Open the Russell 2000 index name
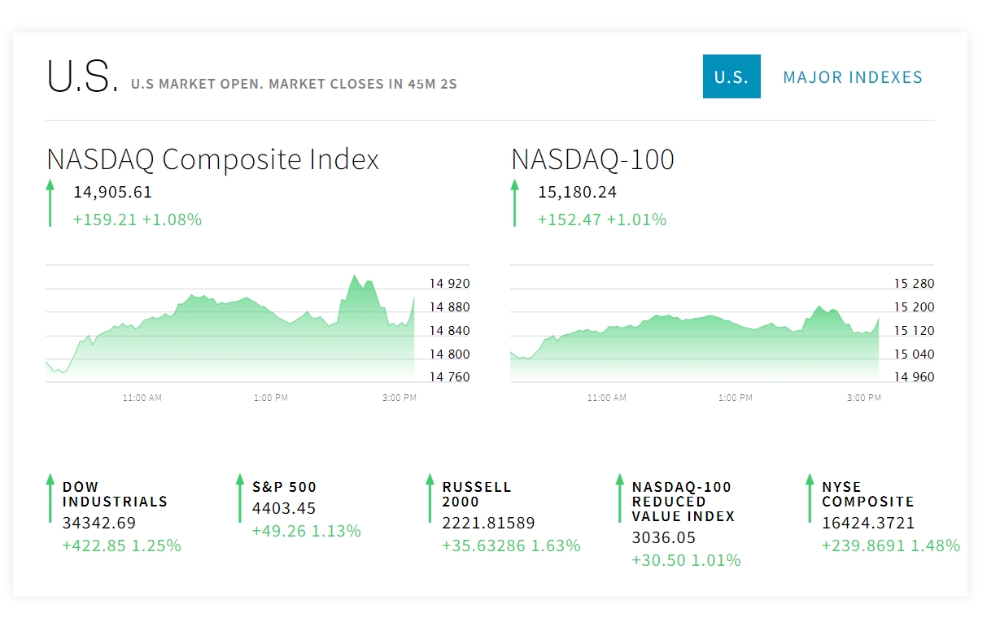Image resolution: width=1000 pixels, height=639 pixels. coord(476,494)
